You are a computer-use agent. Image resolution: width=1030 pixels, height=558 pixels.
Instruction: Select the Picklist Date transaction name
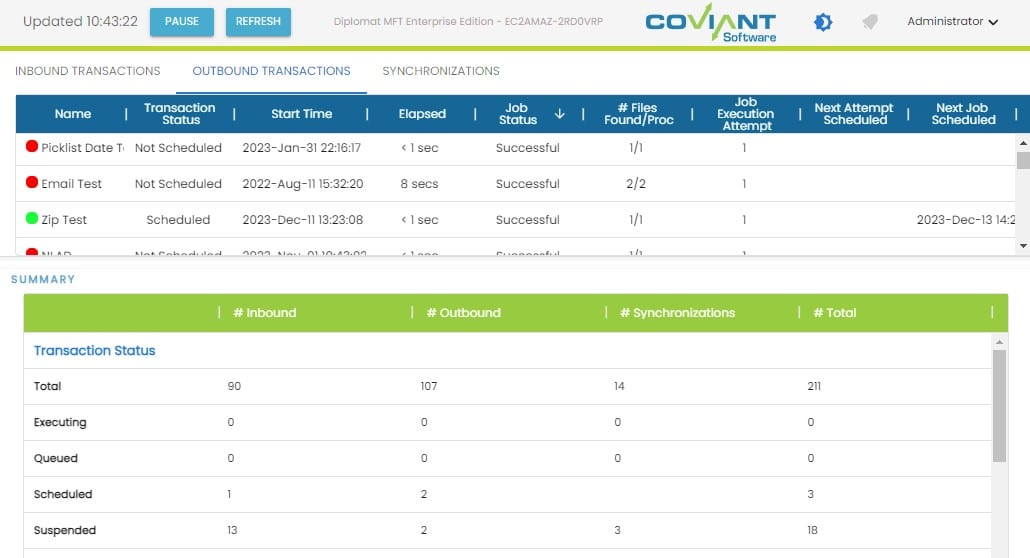(82, 148)
